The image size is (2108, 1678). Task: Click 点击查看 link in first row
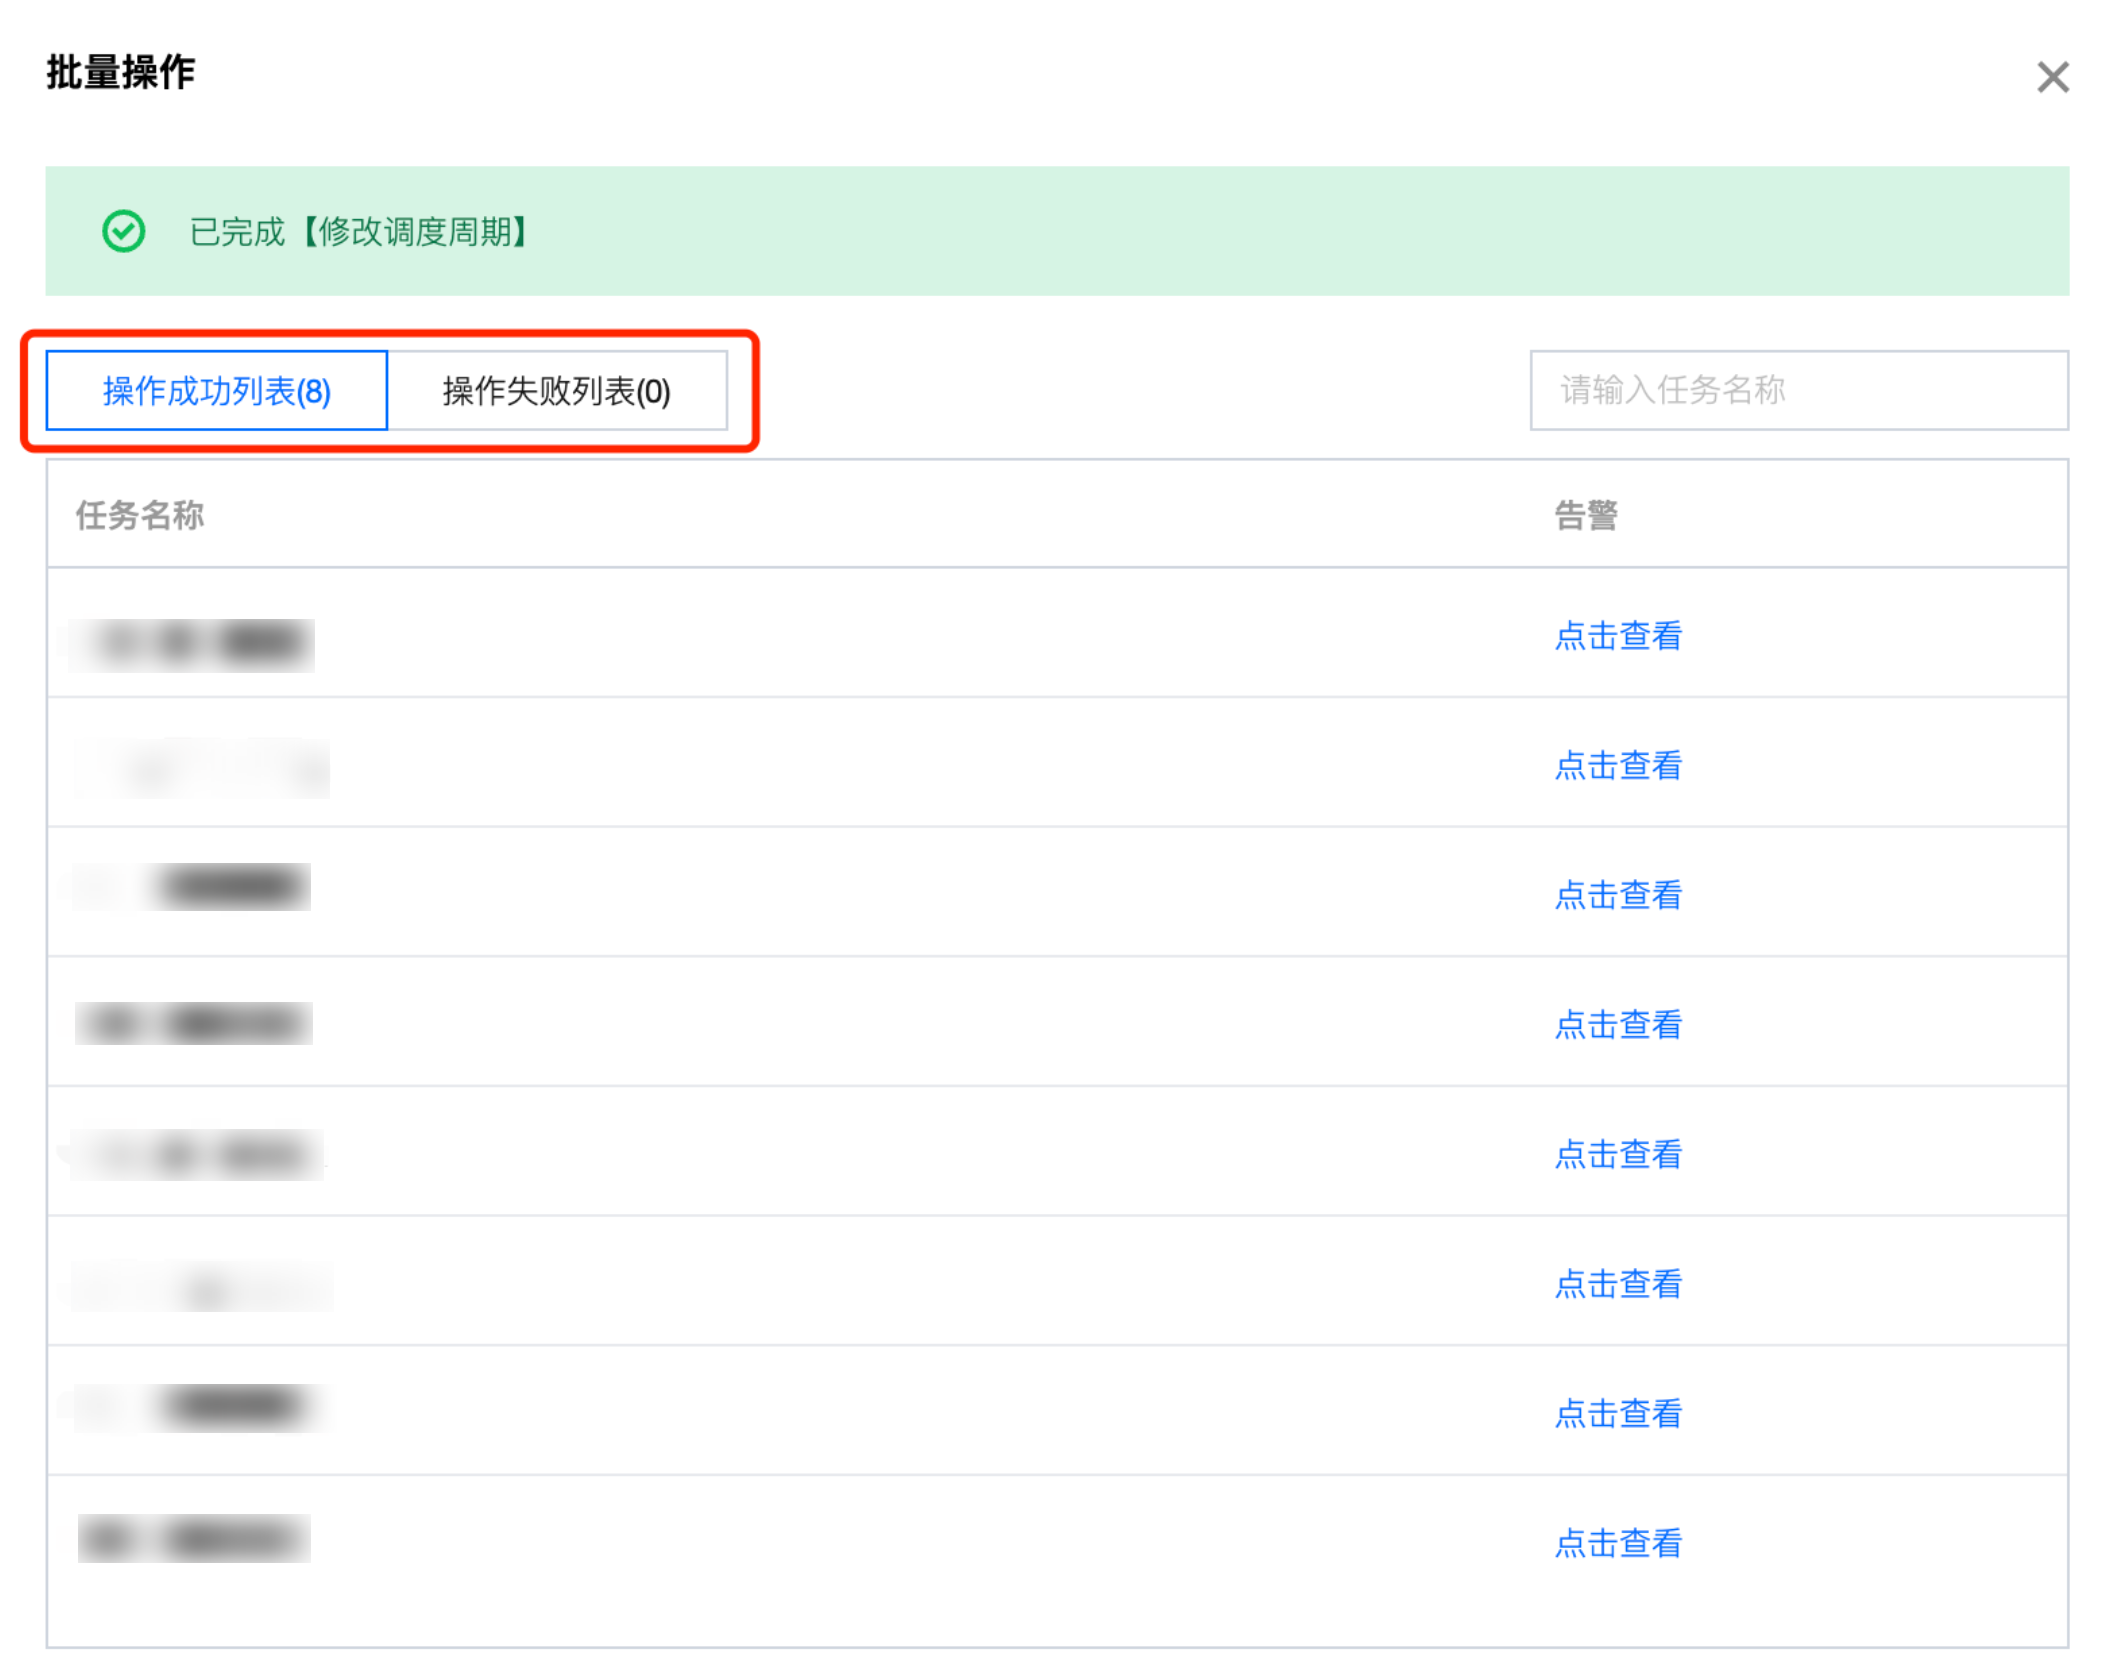(1617, 636)
